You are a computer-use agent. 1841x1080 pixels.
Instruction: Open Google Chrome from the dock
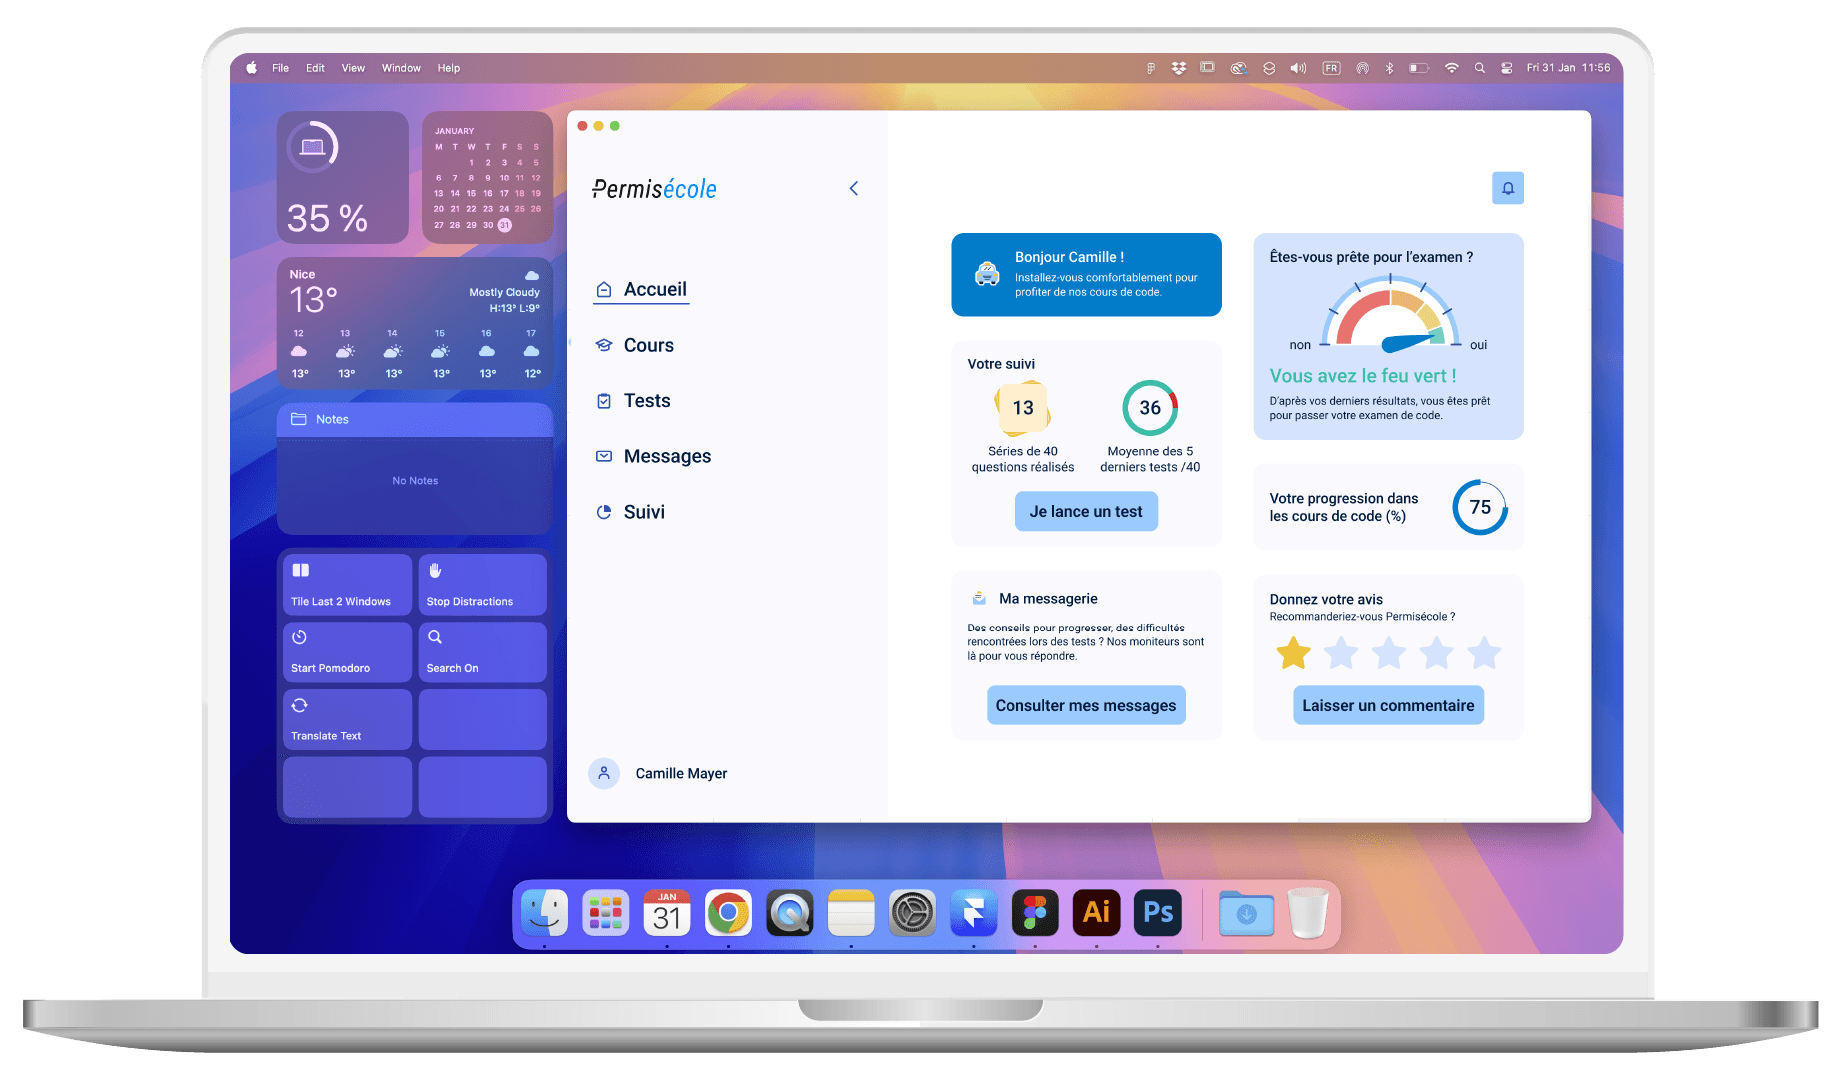pos(728,912)
